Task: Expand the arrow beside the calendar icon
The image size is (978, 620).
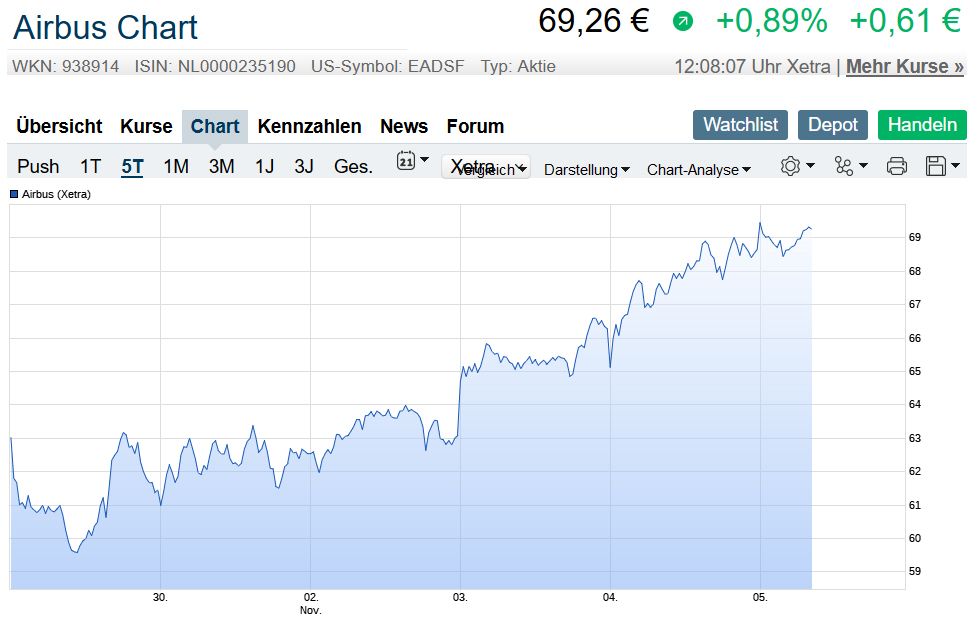Action: click(425, 160)
